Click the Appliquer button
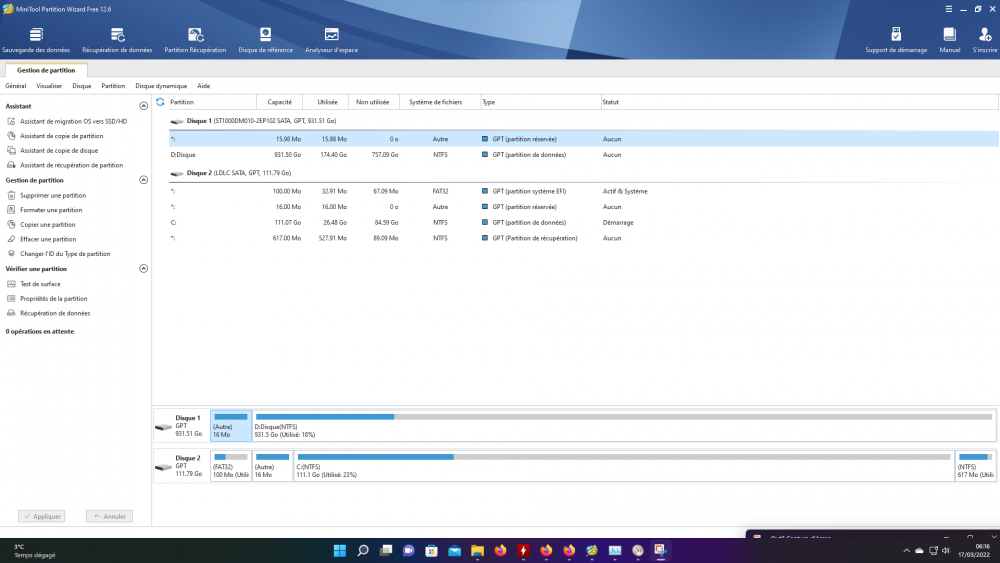The width and height of the screenshot is (1000, 563). pyautogui.click(x=42, y=516)
